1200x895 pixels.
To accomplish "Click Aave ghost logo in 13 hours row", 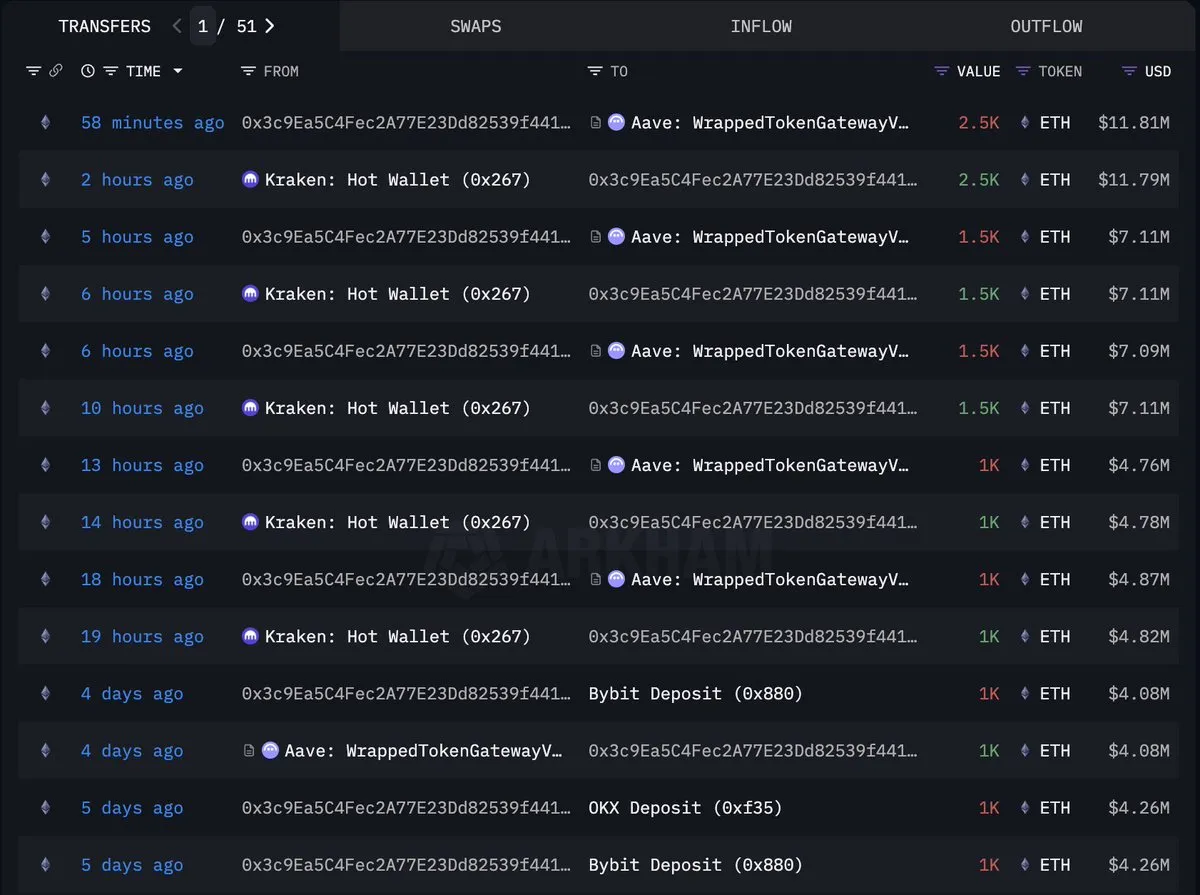I will [x=616, y=465].
